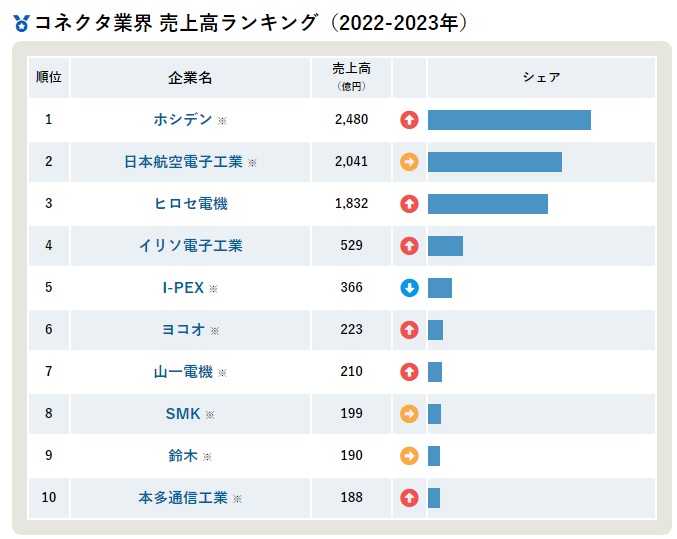Click the ※ mark next to SMK
This screenshot has height=539, width=677.
coord(210,415)
